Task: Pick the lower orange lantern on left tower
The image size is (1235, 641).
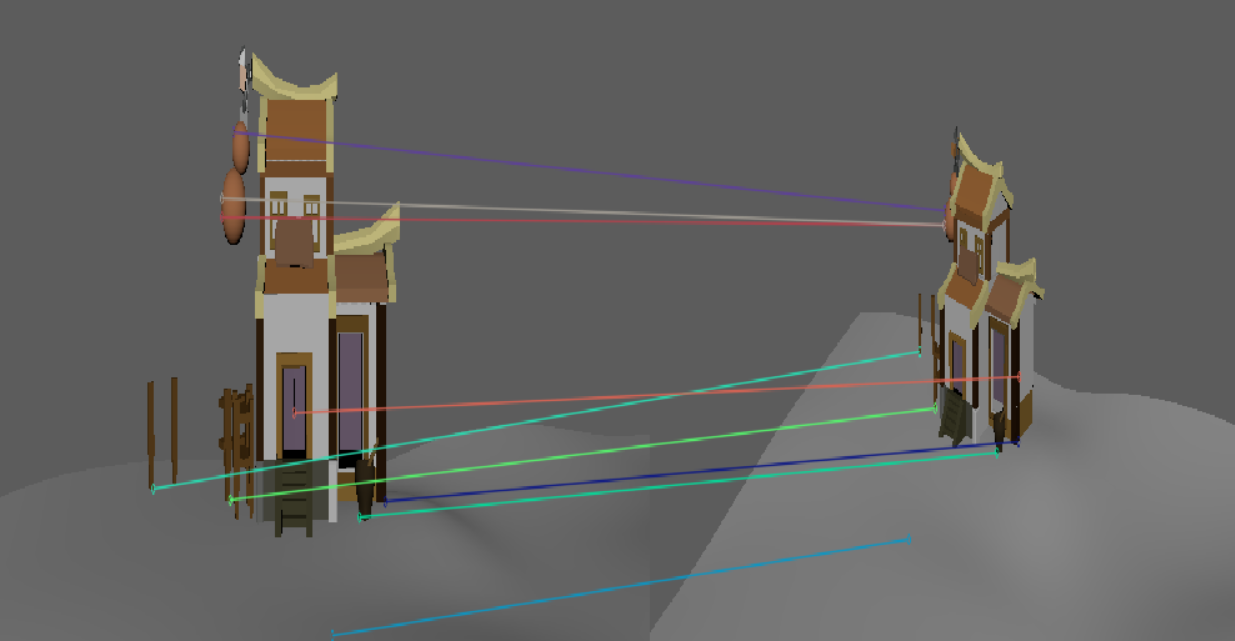Action: pos(233,207)
